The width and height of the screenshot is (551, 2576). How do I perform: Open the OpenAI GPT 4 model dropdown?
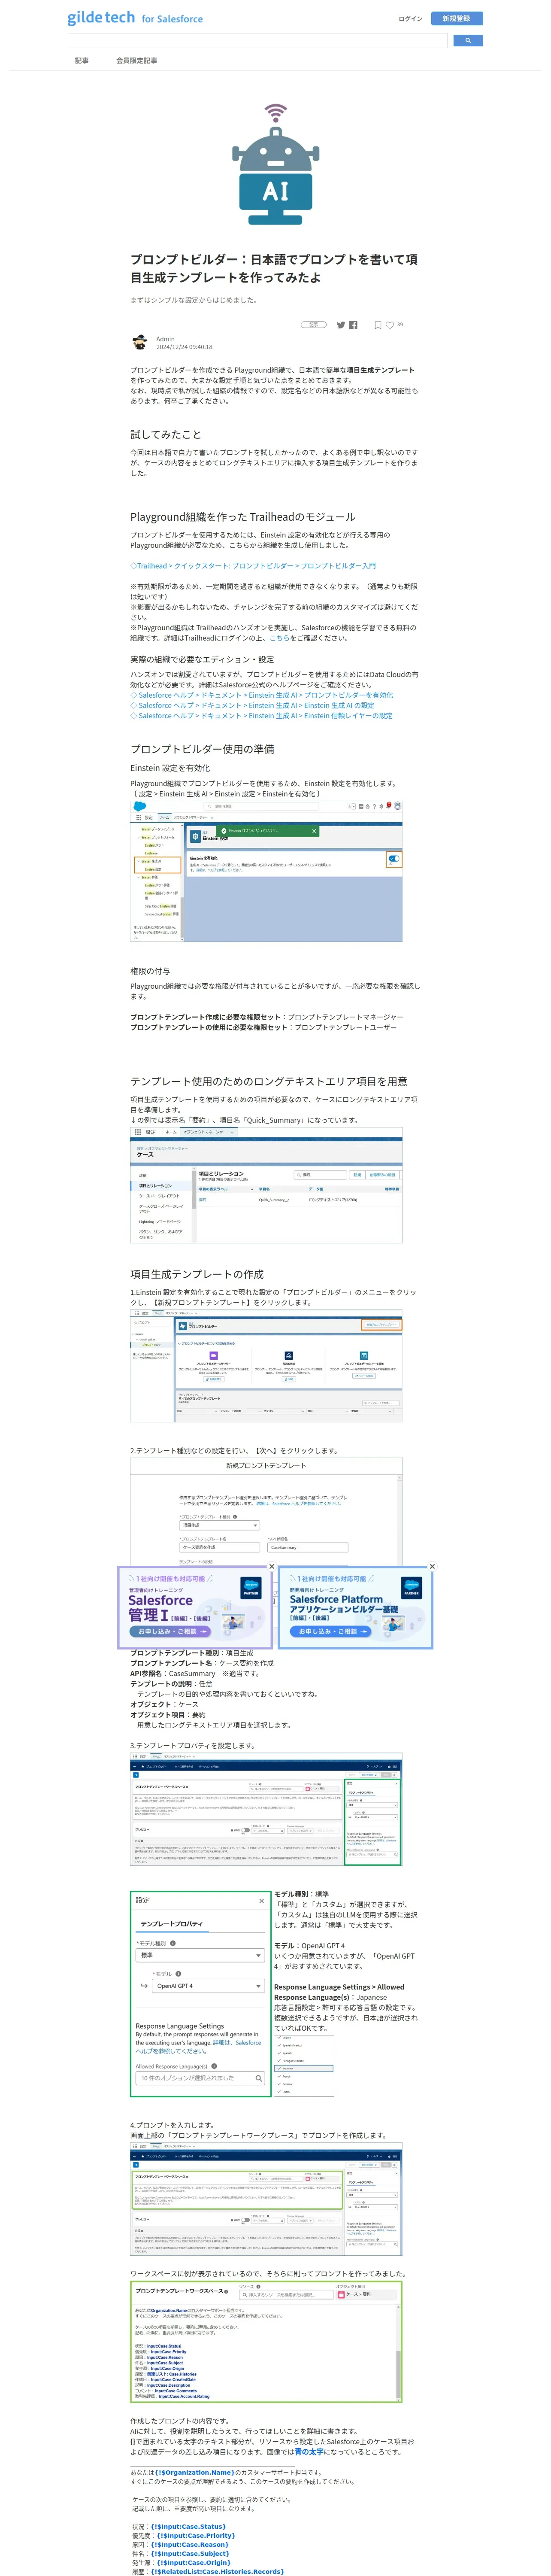tap(208, 1986)
